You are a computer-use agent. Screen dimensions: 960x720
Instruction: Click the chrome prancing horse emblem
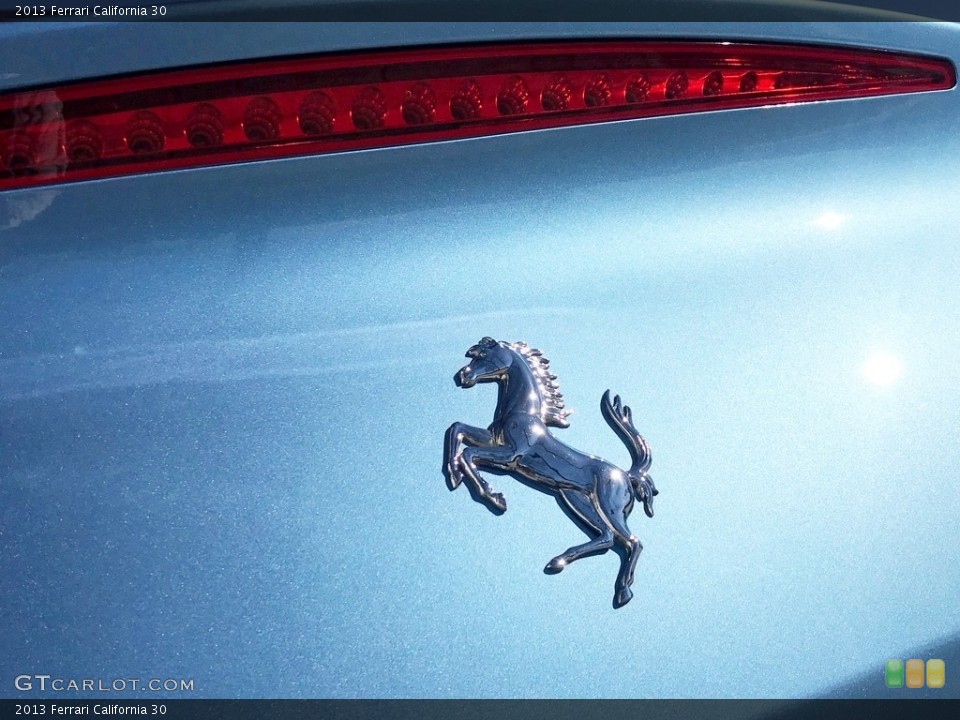549,472
